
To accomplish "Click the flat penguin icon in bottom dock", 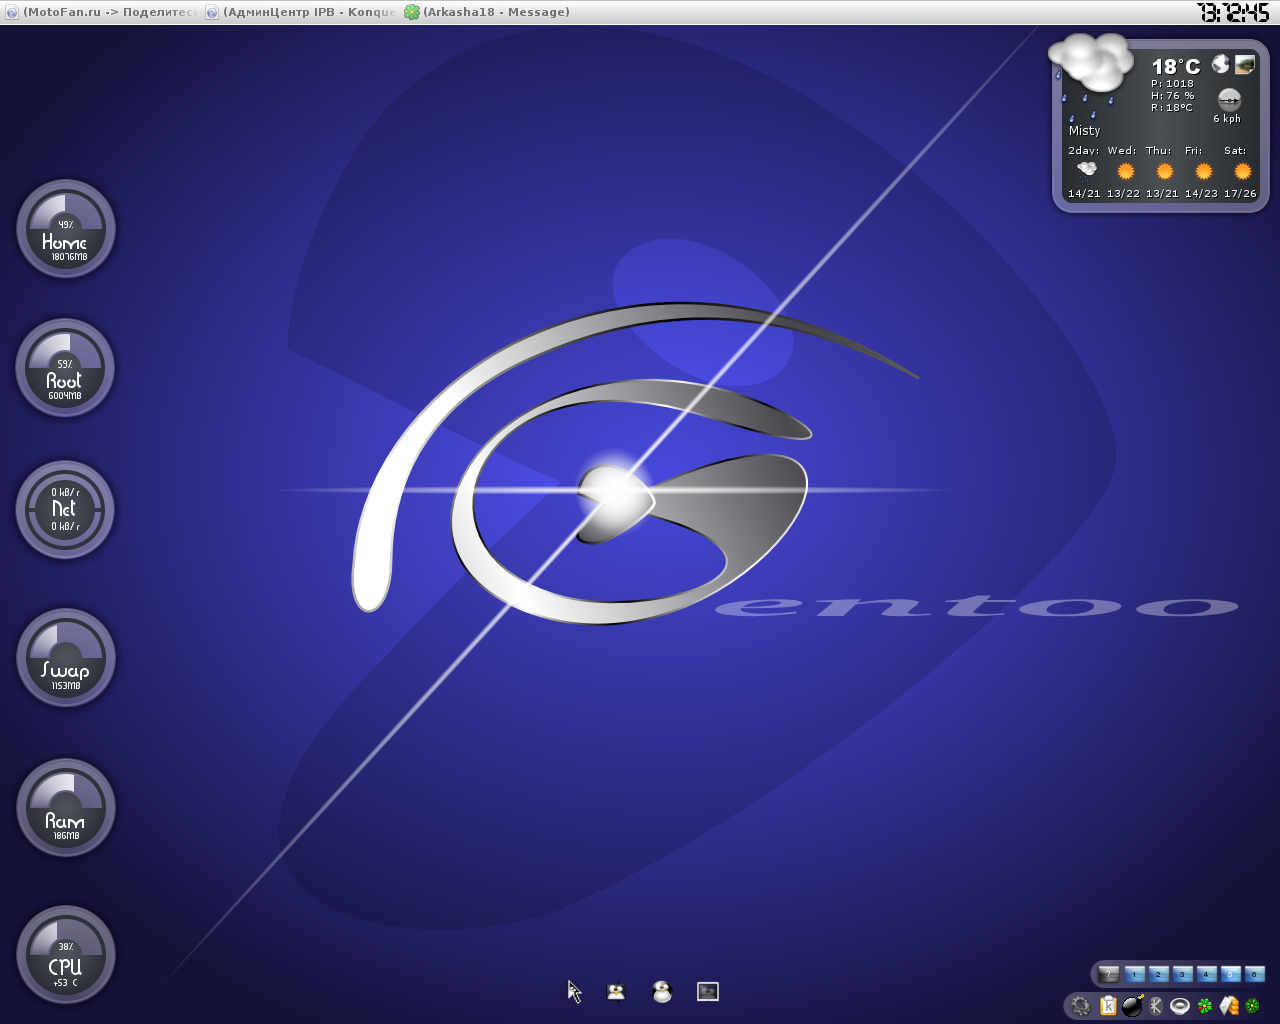I will [x=616, y=992].
